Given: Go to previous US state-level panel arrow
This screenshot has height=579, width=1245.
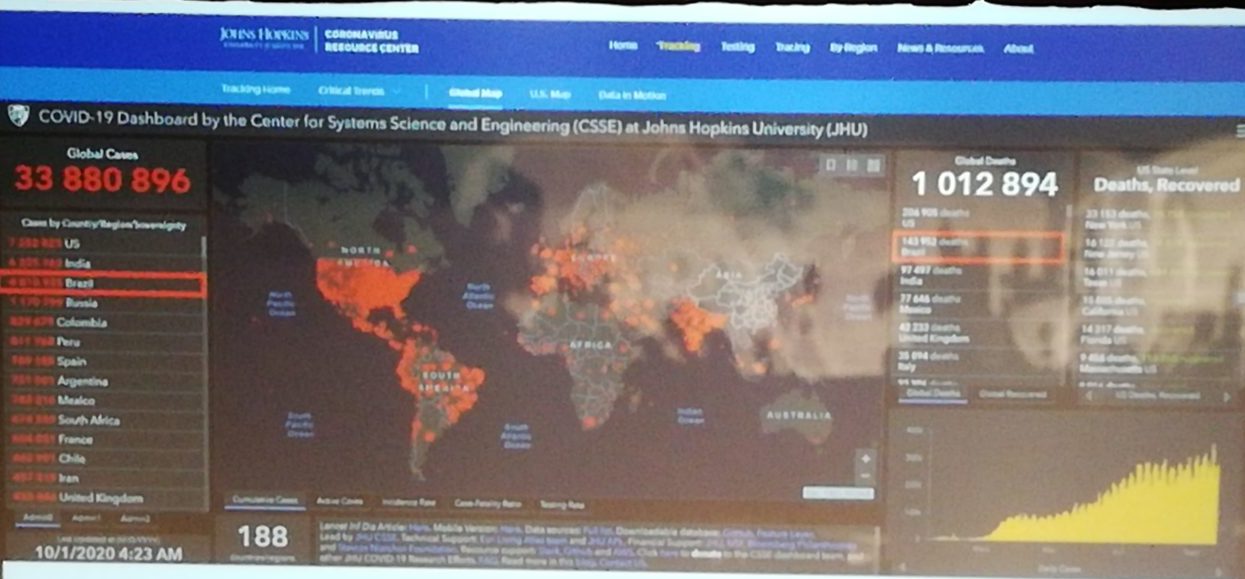Looking at the screenshot, I should pos(1088,396).
